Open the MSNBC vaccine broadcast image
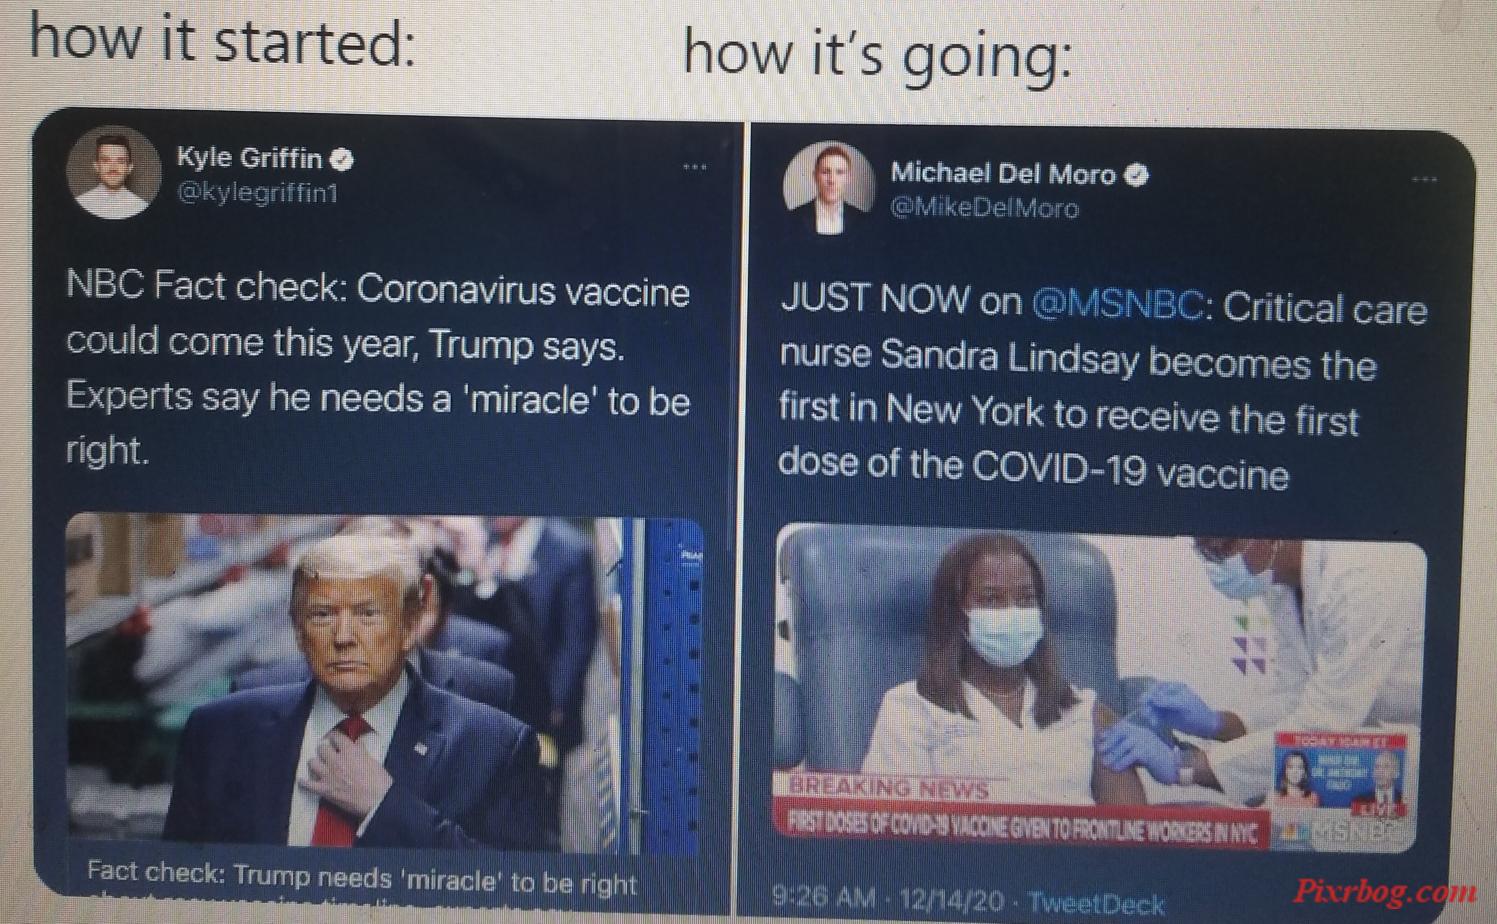This screenshot has height=924, width=1497. click(x=1100, y=690)
